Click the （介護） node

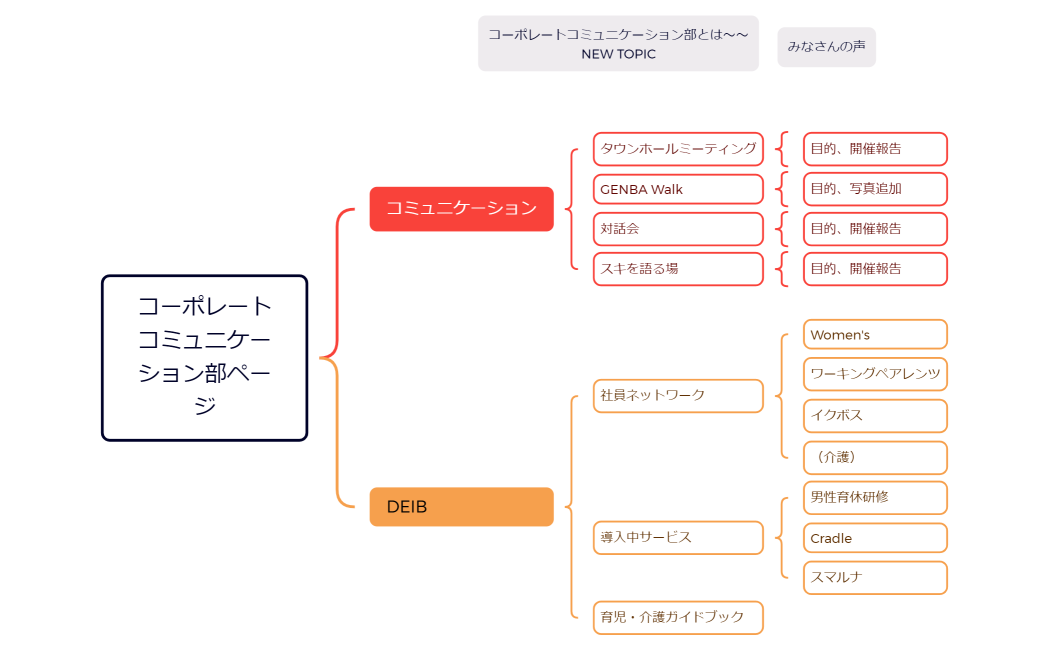tap(875, 457)
